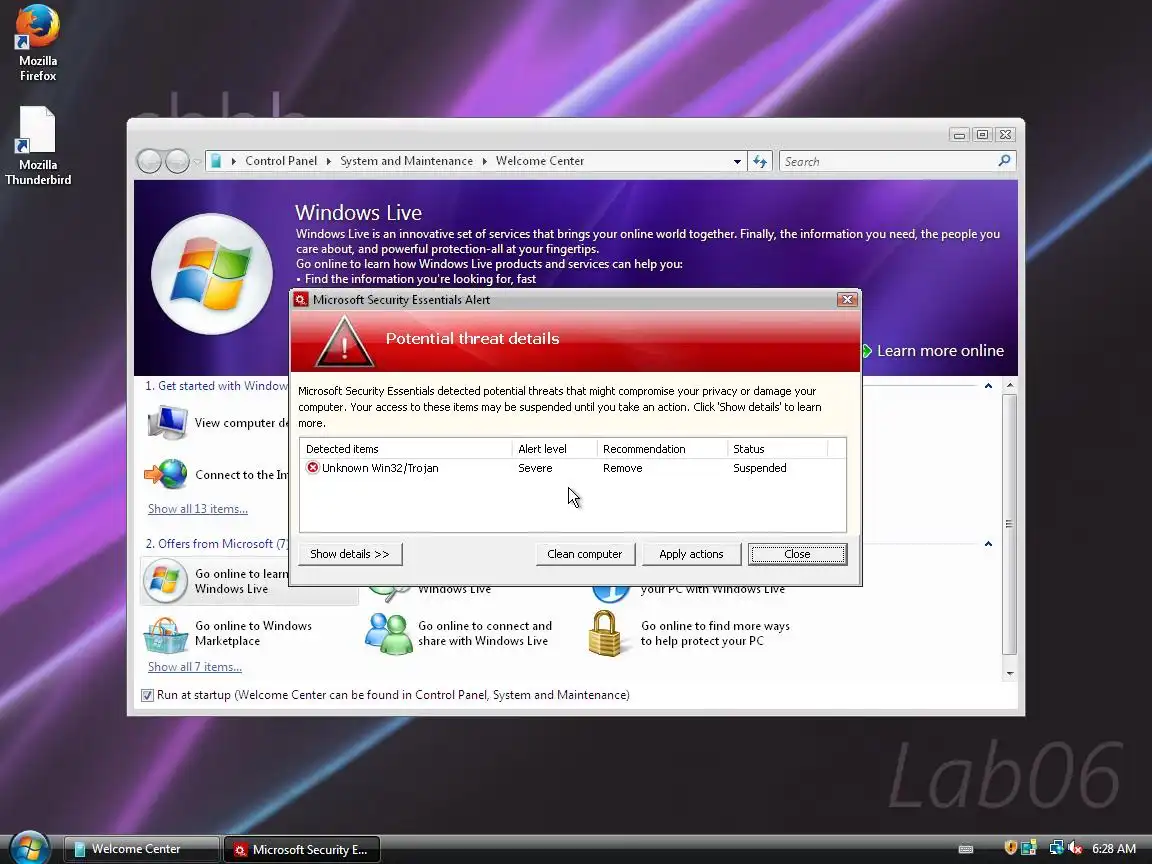Select the red threat icon beside Unknown Win32/Trojan
This screenshot has width=1152, height=864.
tap(312, 467)
